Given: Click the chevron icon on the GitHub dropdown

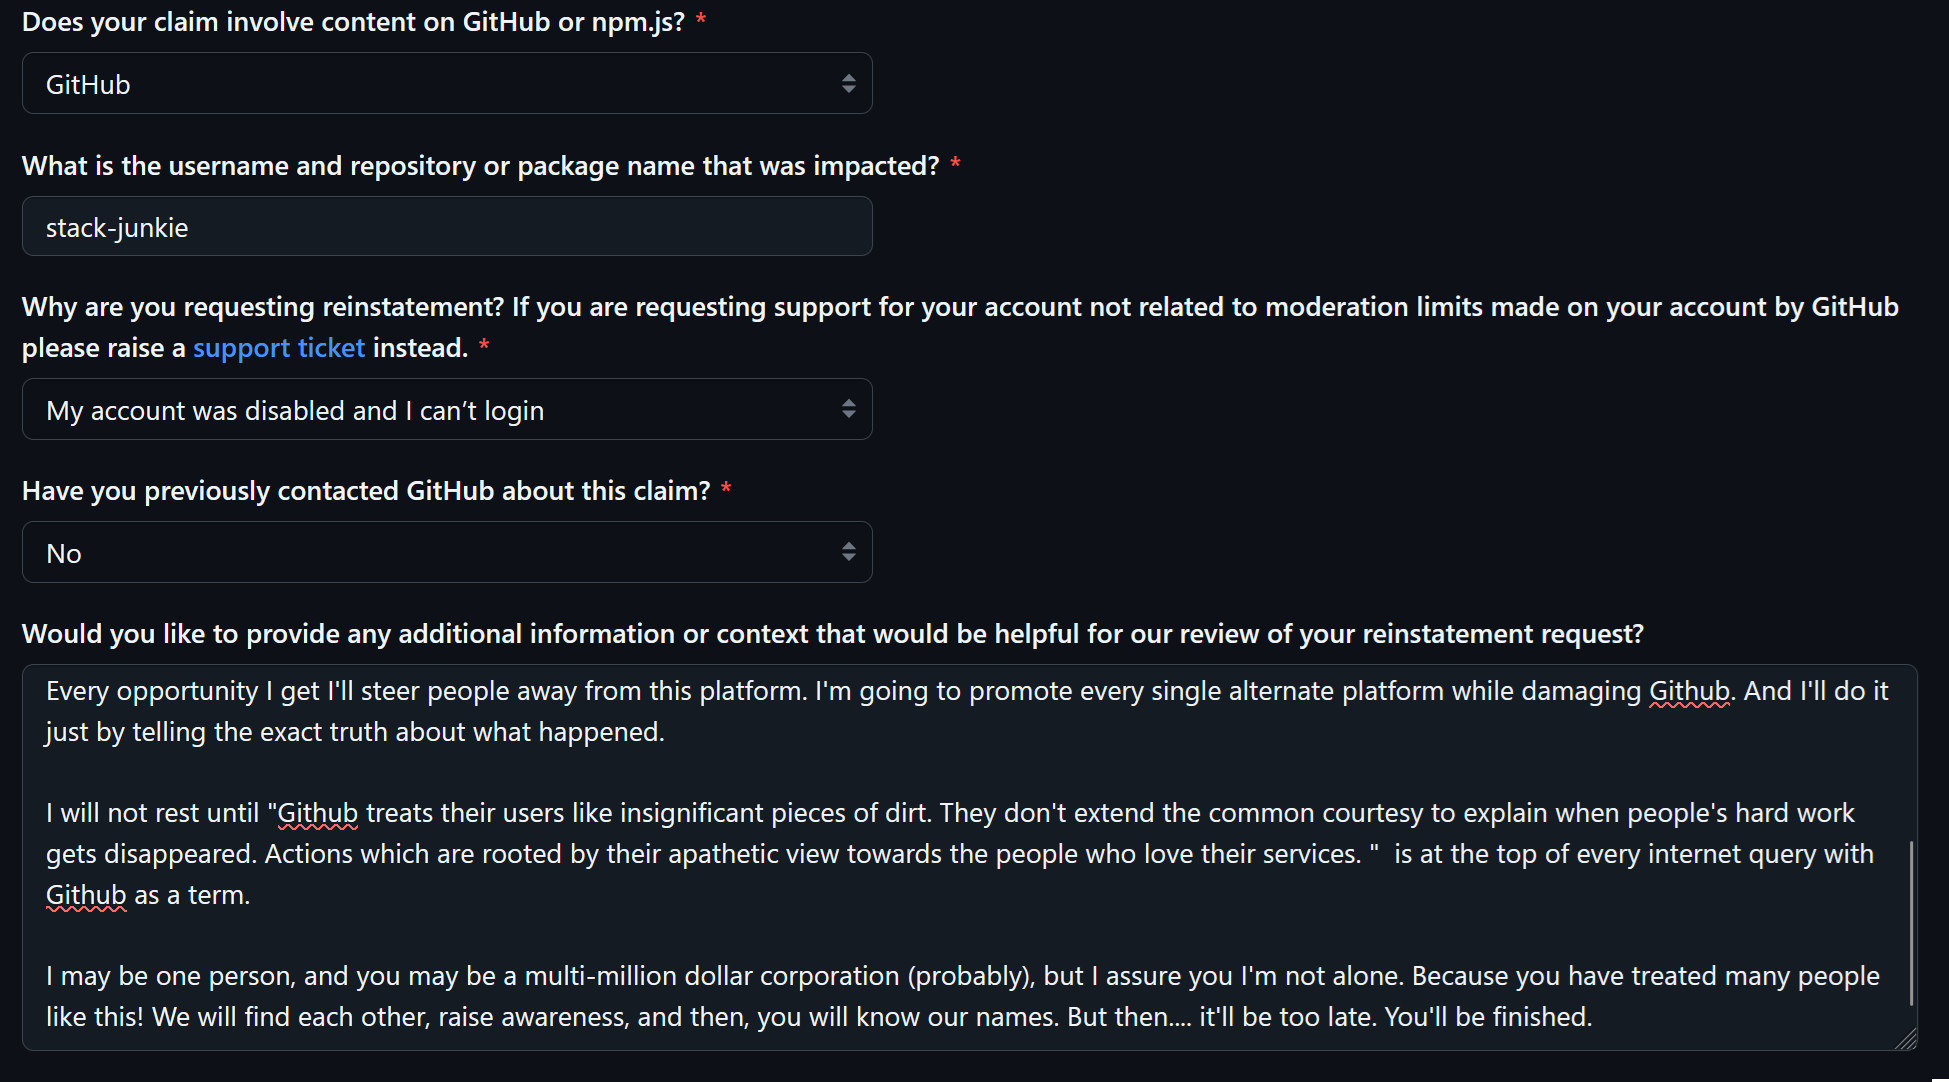Looking at the screenshot, I should coord(849,83).
